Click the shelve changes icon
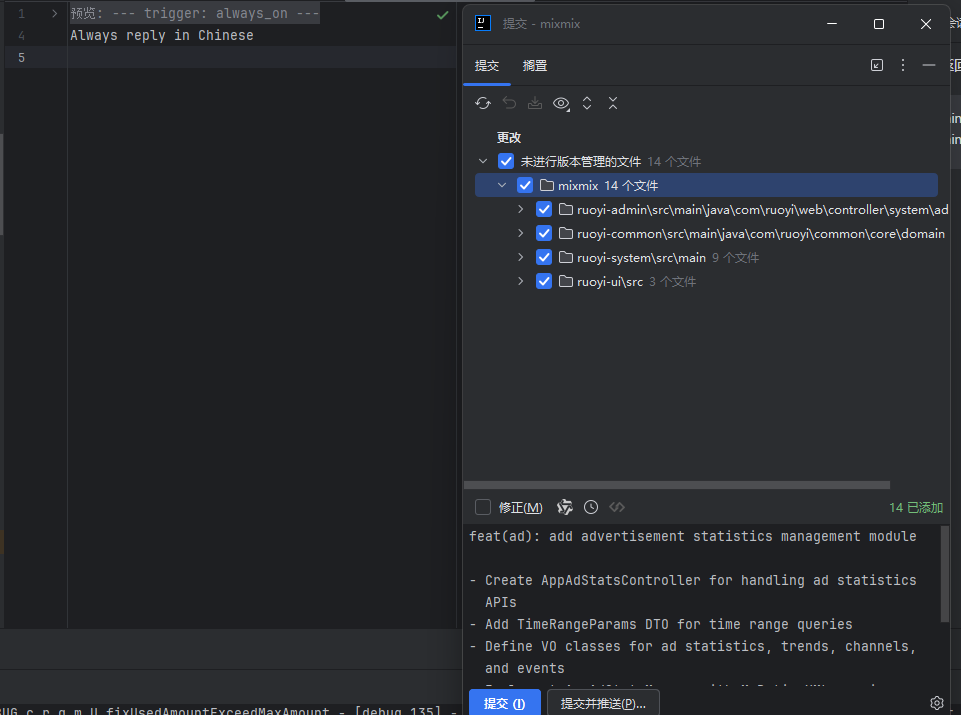 [535, 103]
